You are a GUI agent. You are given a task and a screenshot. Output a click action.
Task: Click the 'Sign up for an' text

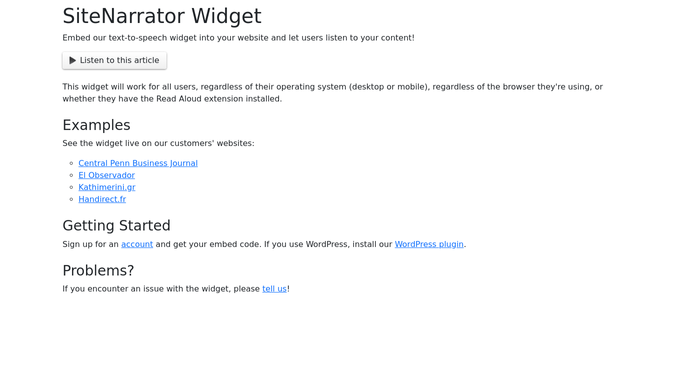pos(91,244)
